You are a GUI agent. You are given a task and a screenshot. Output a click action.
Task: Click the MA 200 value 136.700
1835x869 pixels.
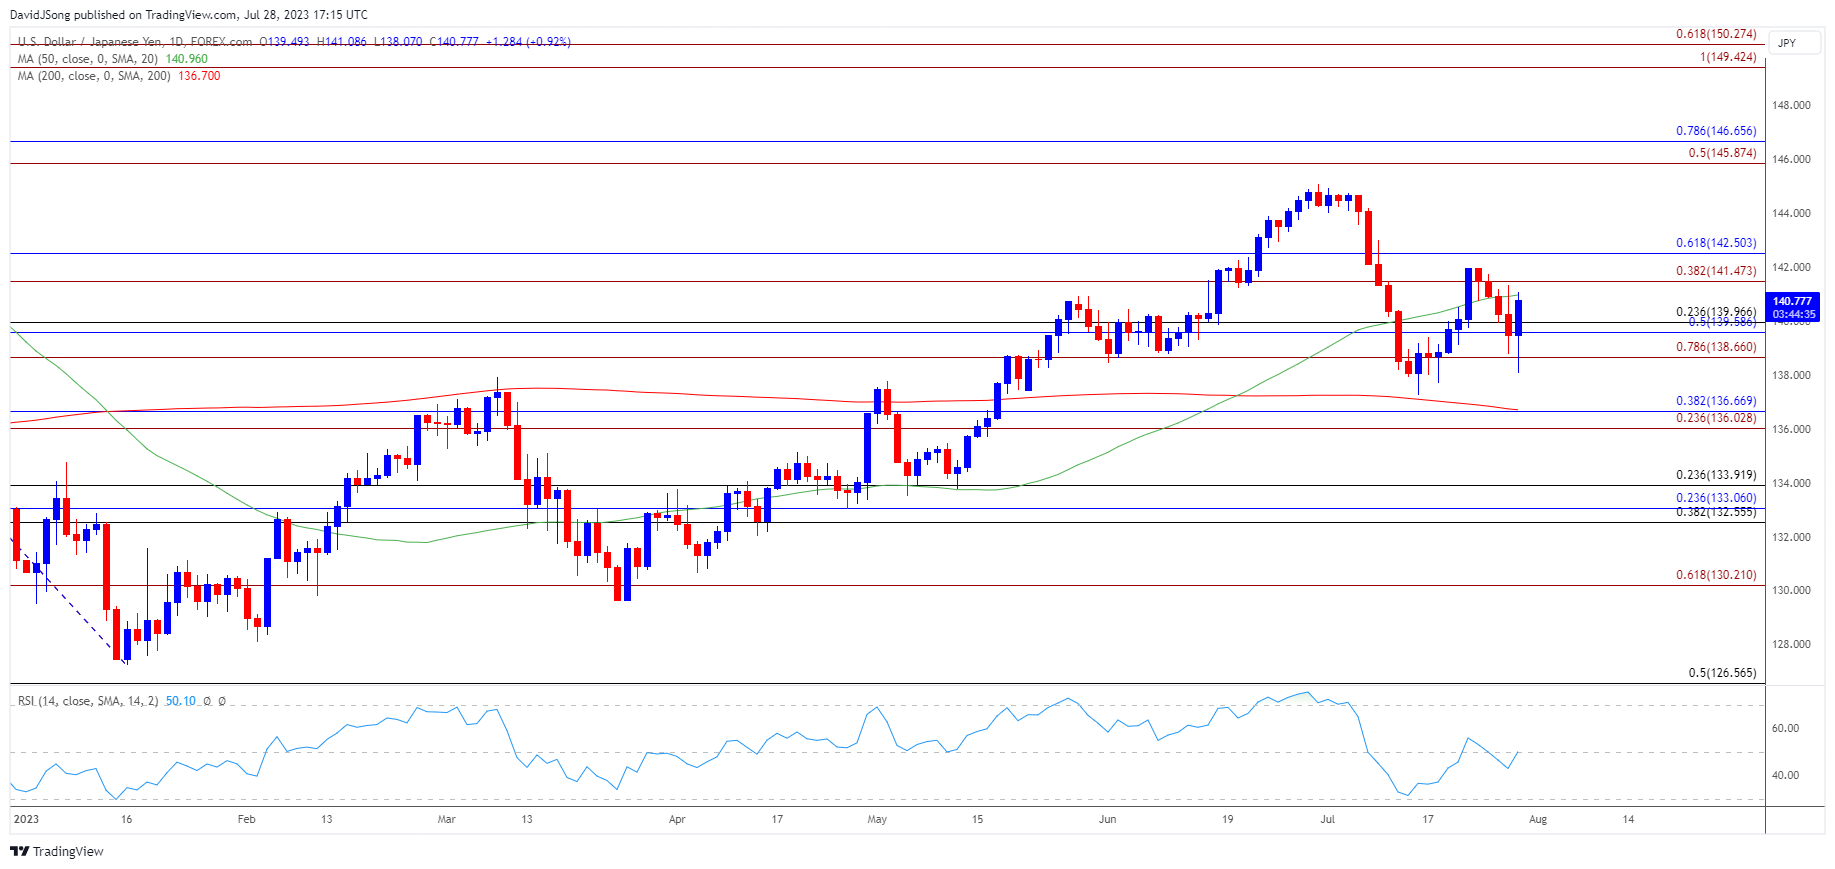pos(199,76)
